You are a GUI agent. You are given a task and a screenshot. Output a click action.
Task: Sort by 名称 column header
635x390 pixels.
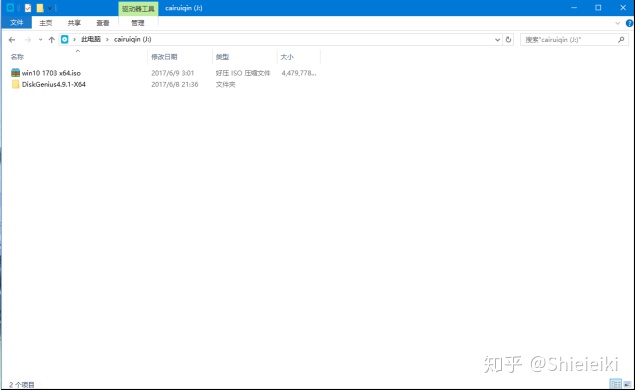click(17, 57)
